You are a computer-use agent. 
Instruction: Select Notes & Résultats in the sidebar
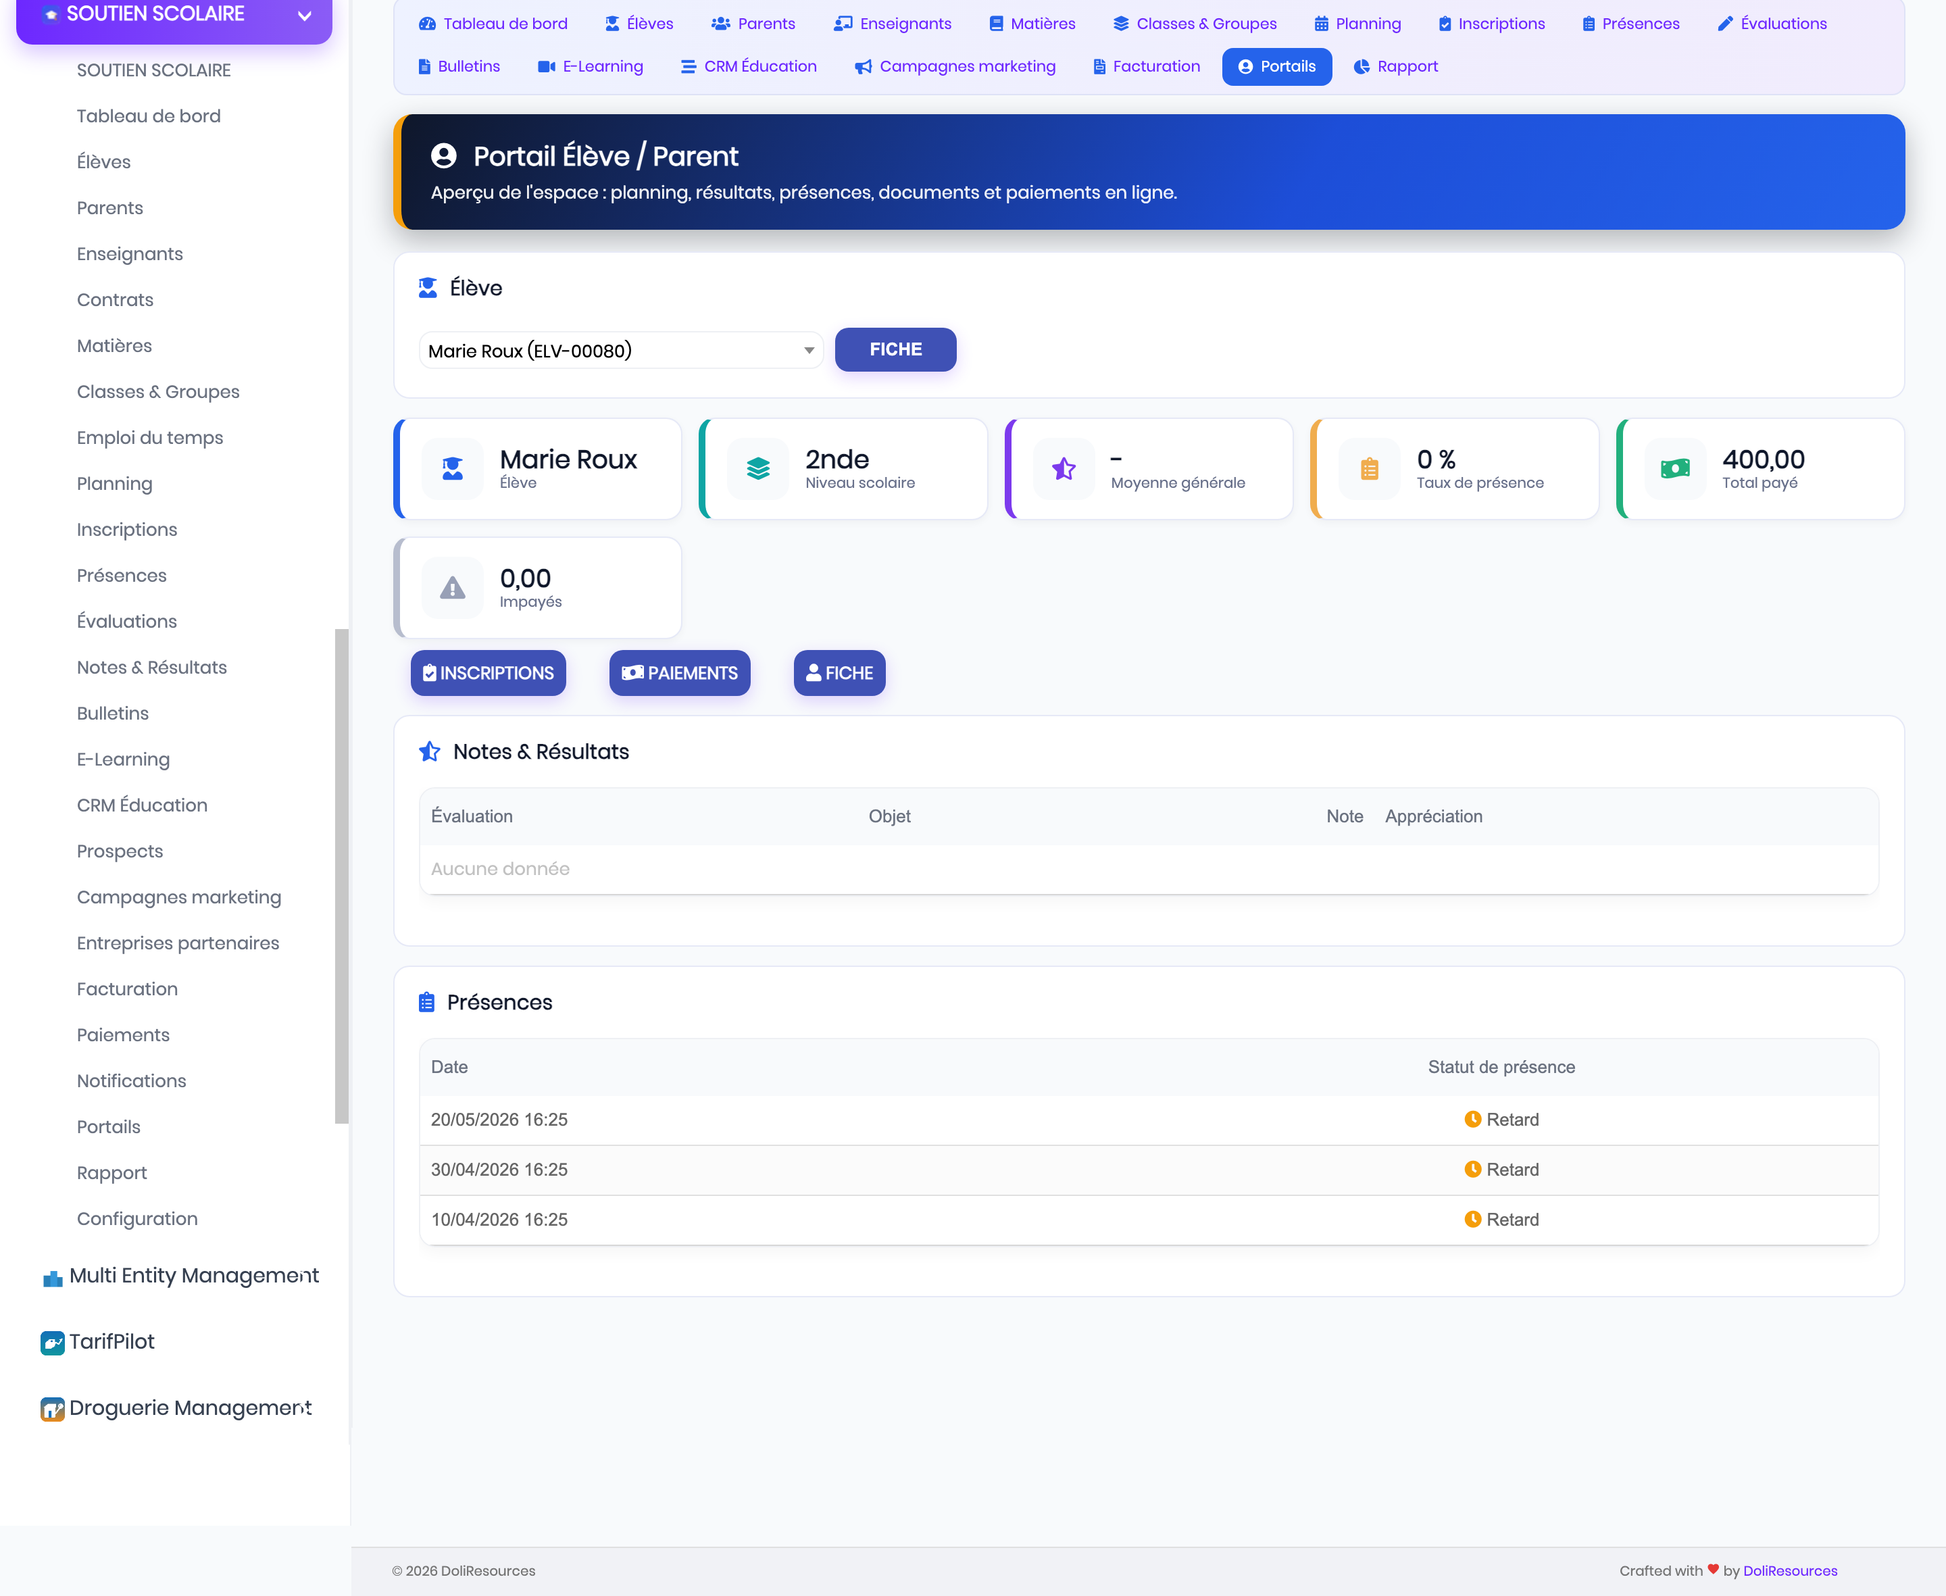152,667
